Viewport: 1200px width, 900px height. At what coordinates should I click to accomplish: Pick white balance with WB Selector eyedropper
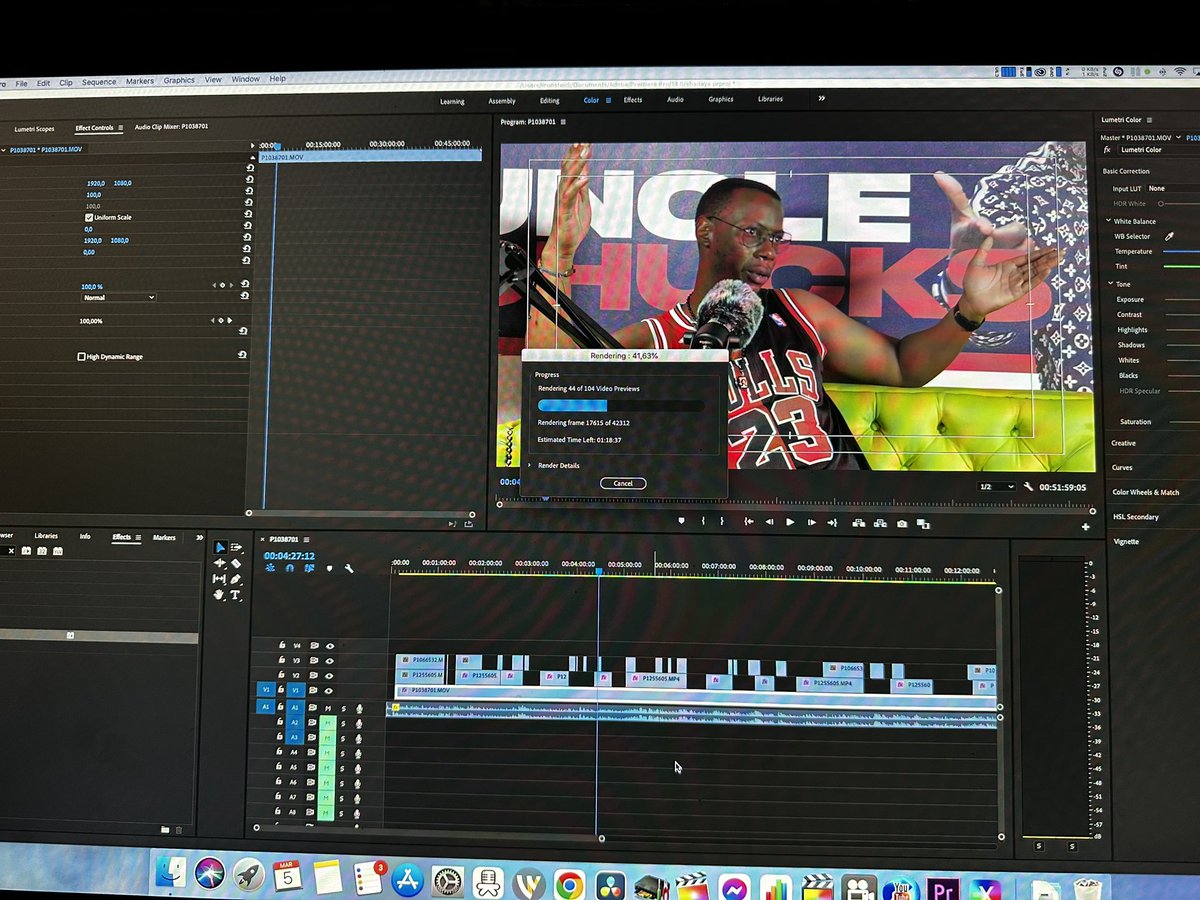[x=1170, y=237]
